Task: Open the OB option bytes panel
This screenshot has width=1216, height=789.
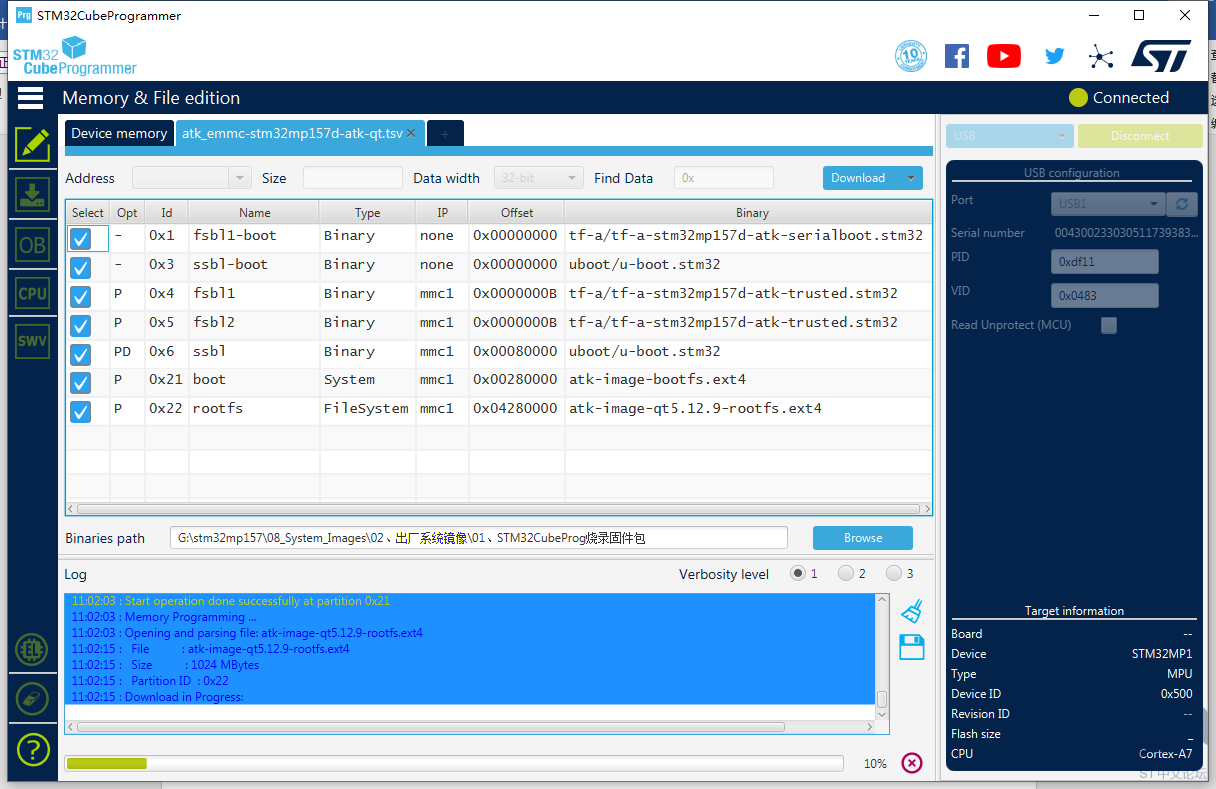Action: 32,244
